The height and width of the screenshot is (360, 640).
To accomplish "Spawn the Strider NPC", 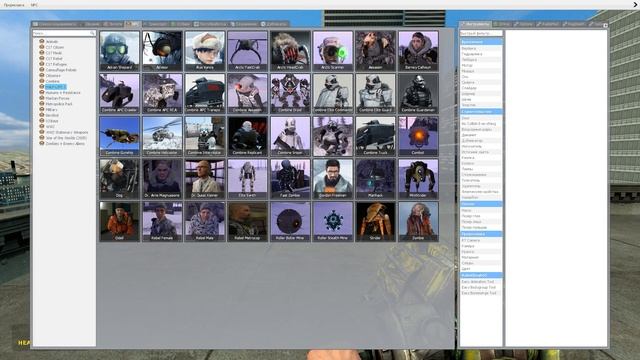I will tap(376, 221).
